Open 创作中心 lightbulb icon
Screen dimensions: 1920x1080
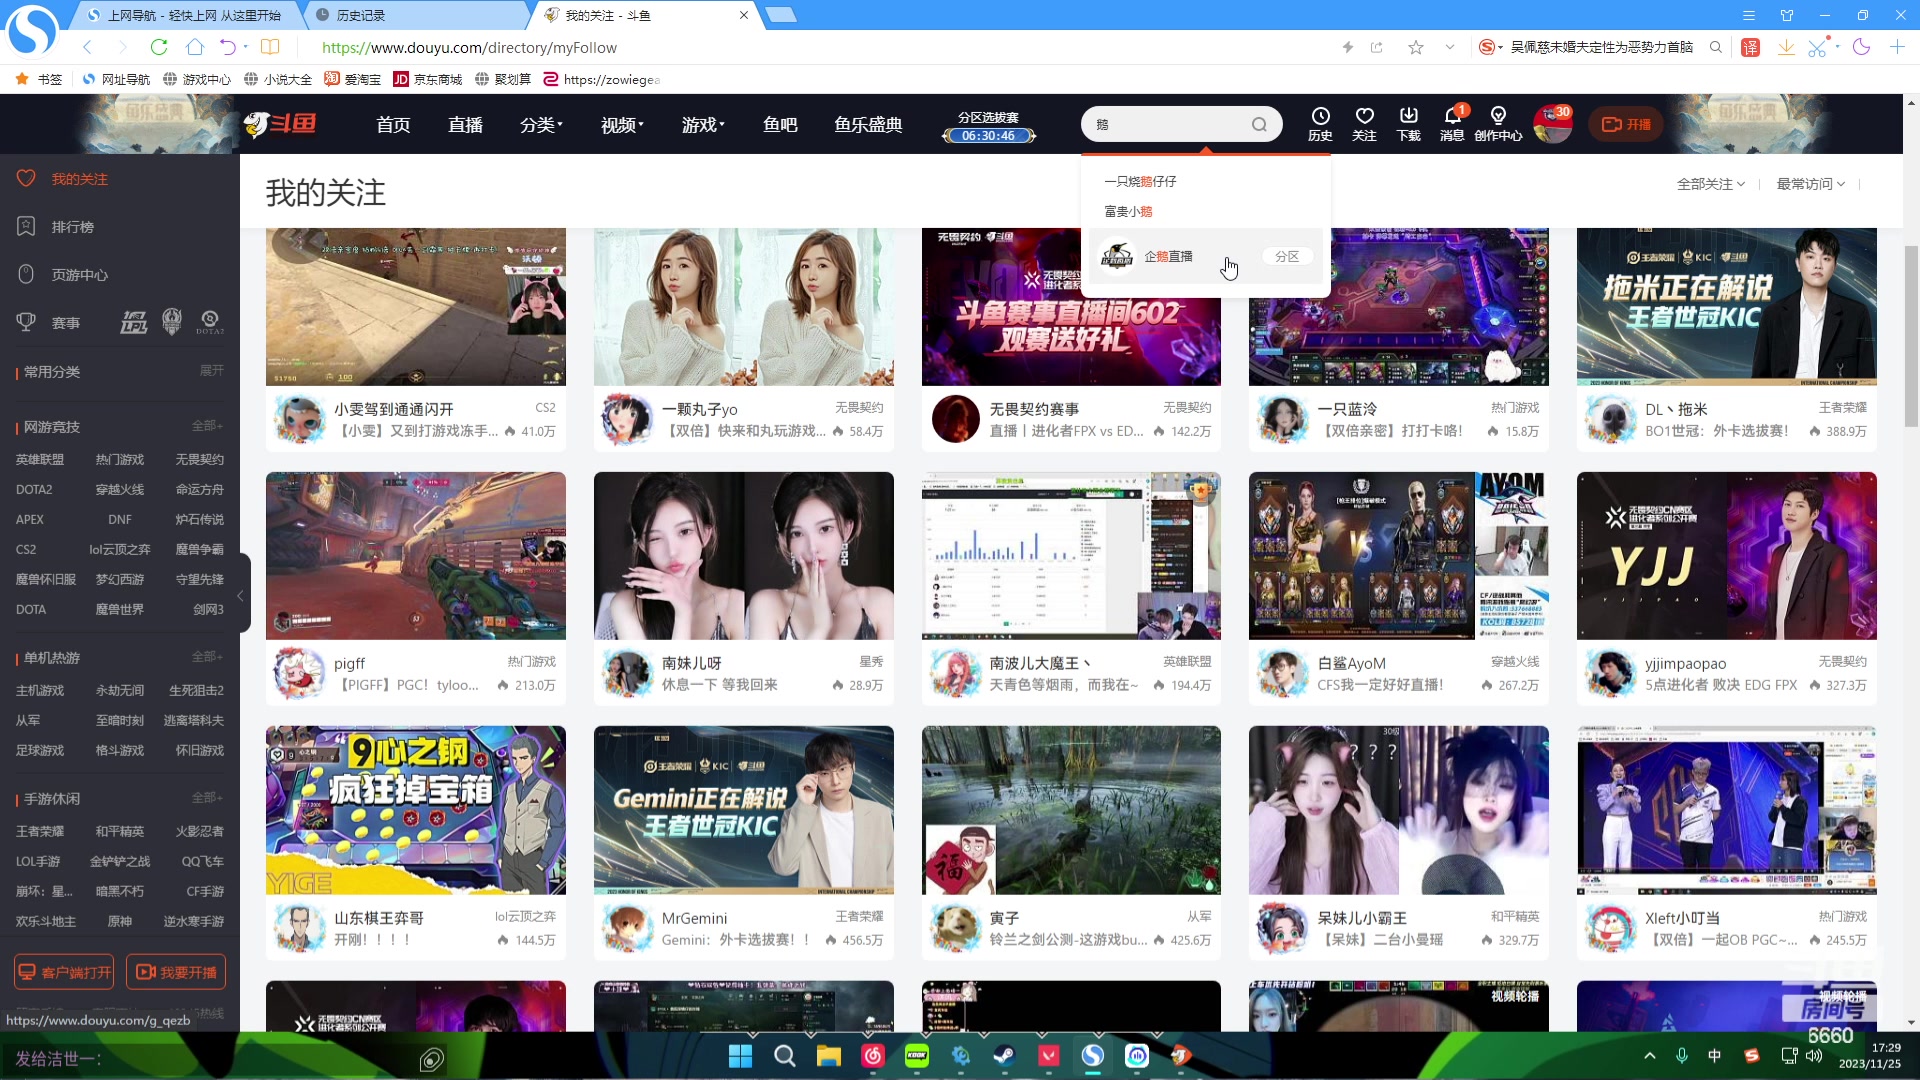(x=1498, y=124)
